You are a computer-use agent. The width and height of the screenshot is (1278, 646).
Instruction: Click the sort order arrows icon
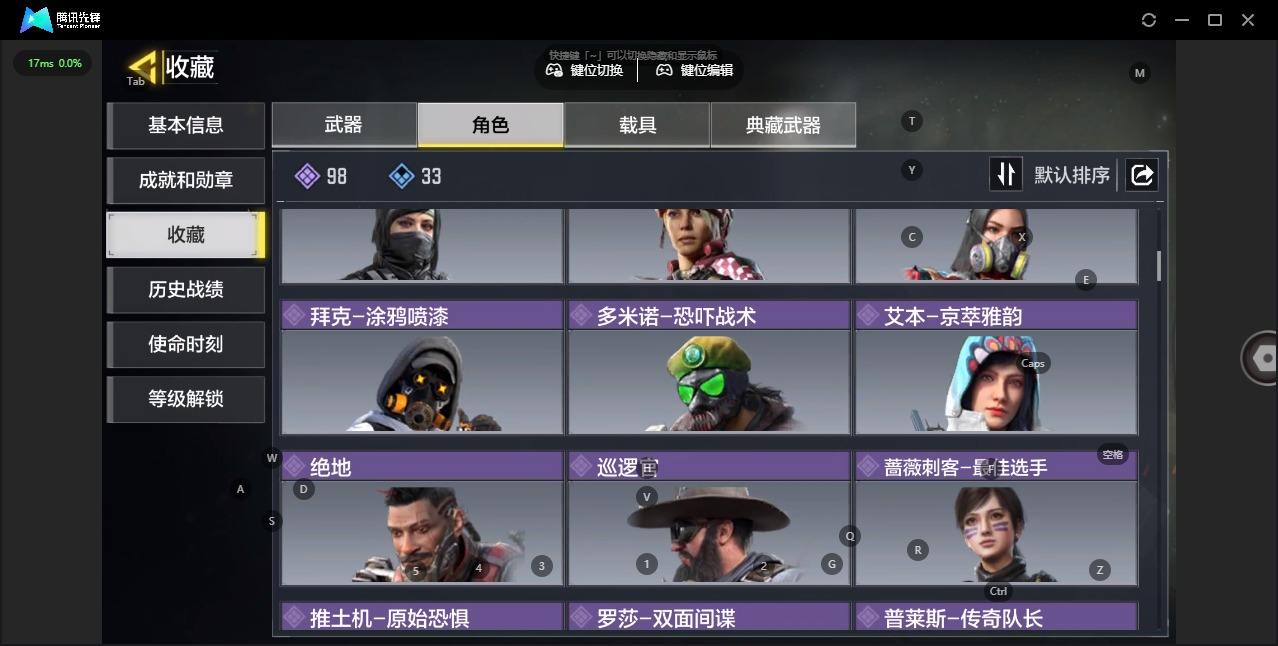click(x=1005, y=175)
